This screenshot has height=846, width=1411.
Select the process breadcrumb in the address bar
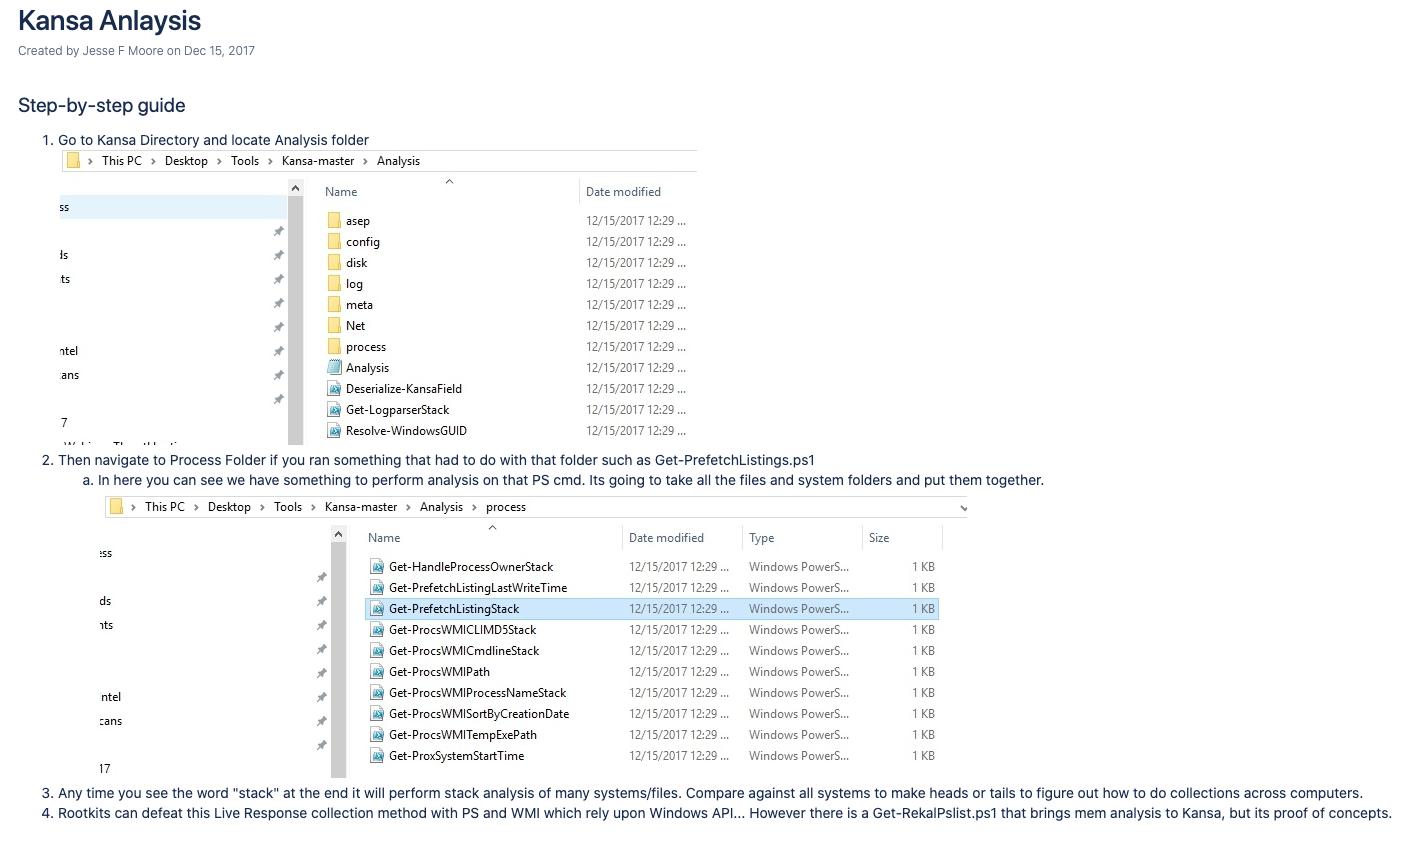coord(506,508)
